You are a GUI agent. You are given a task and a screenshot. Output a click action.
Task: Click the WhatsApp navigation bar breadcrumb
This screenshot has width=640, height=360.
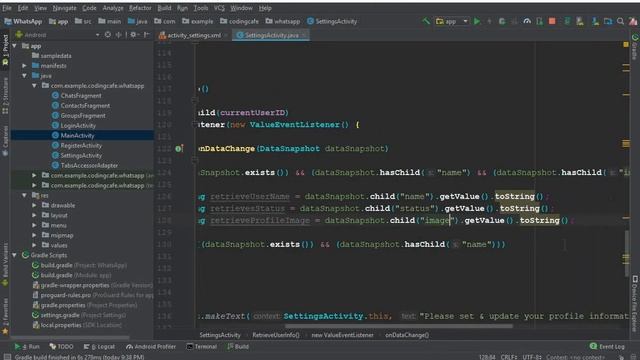pos(23,21)
